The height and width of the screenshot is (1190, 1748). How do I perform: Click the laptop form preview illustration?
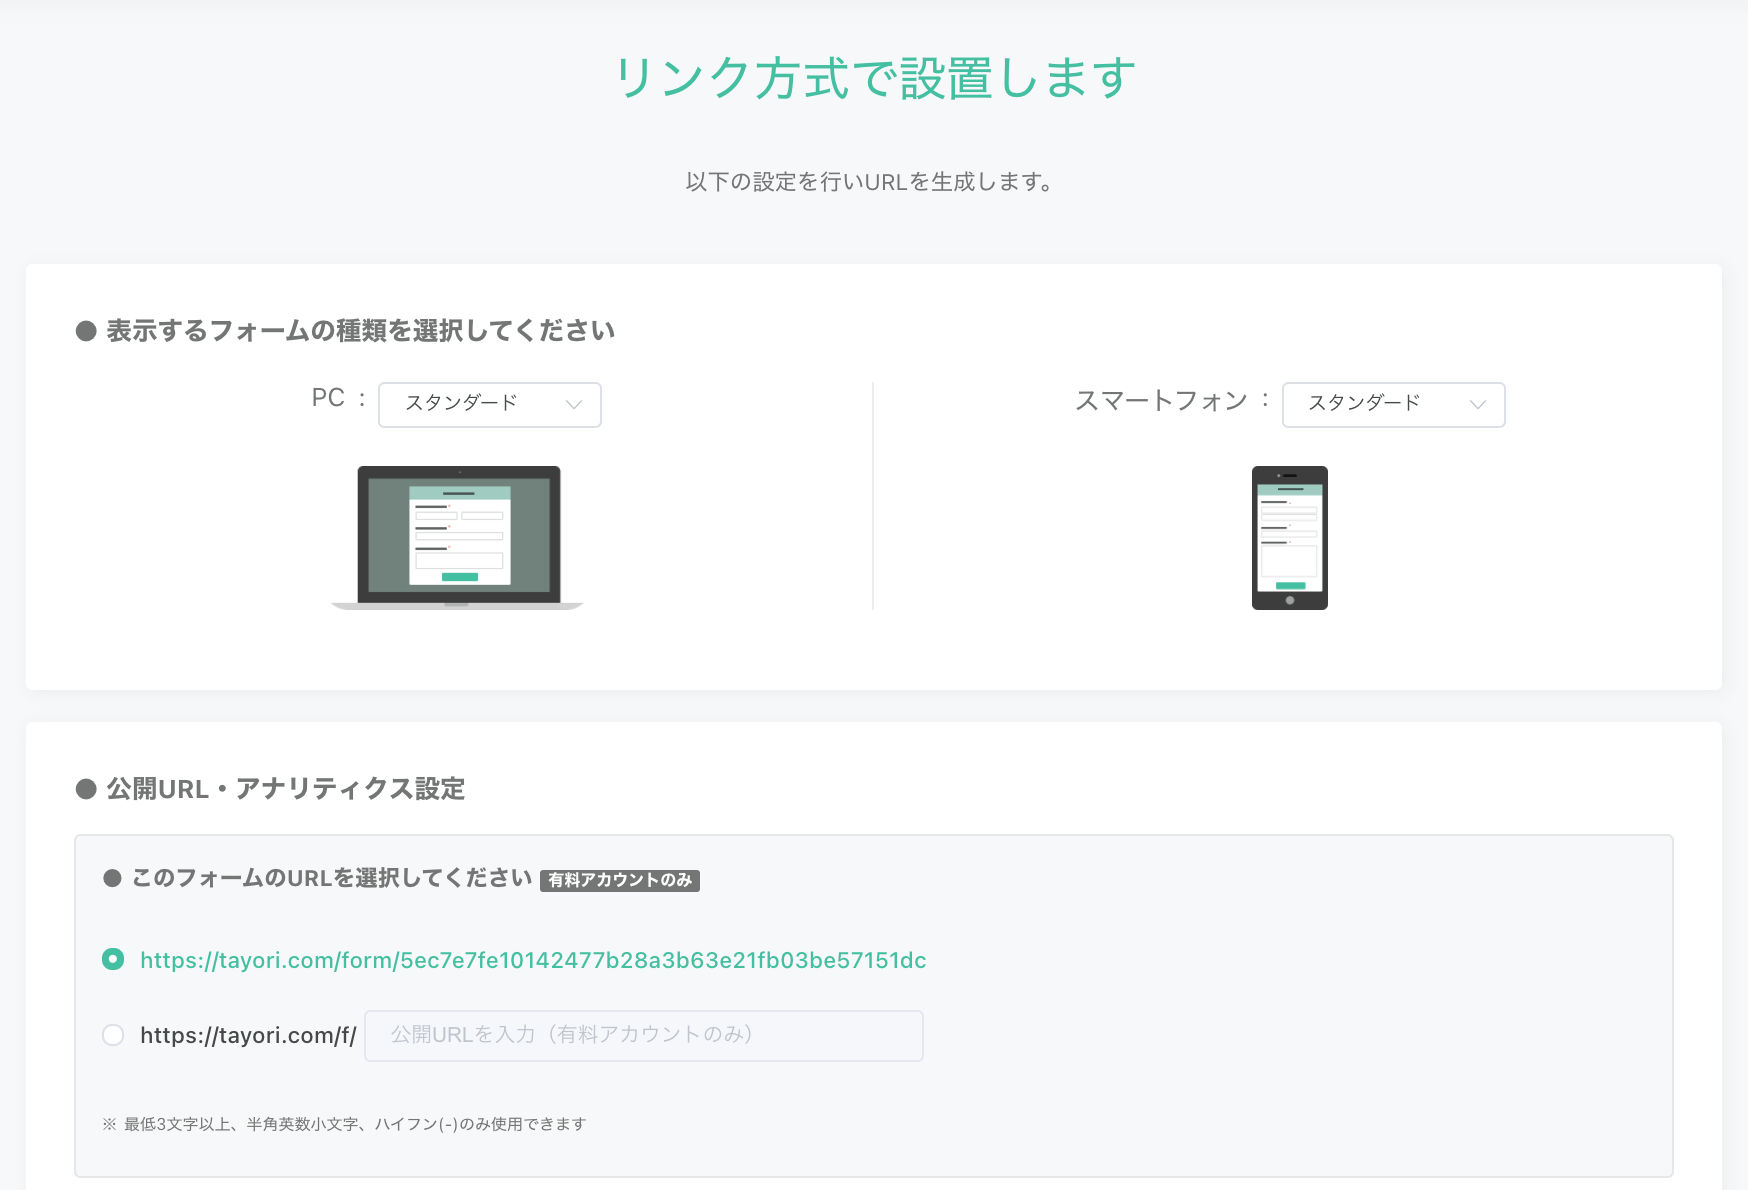458,537
